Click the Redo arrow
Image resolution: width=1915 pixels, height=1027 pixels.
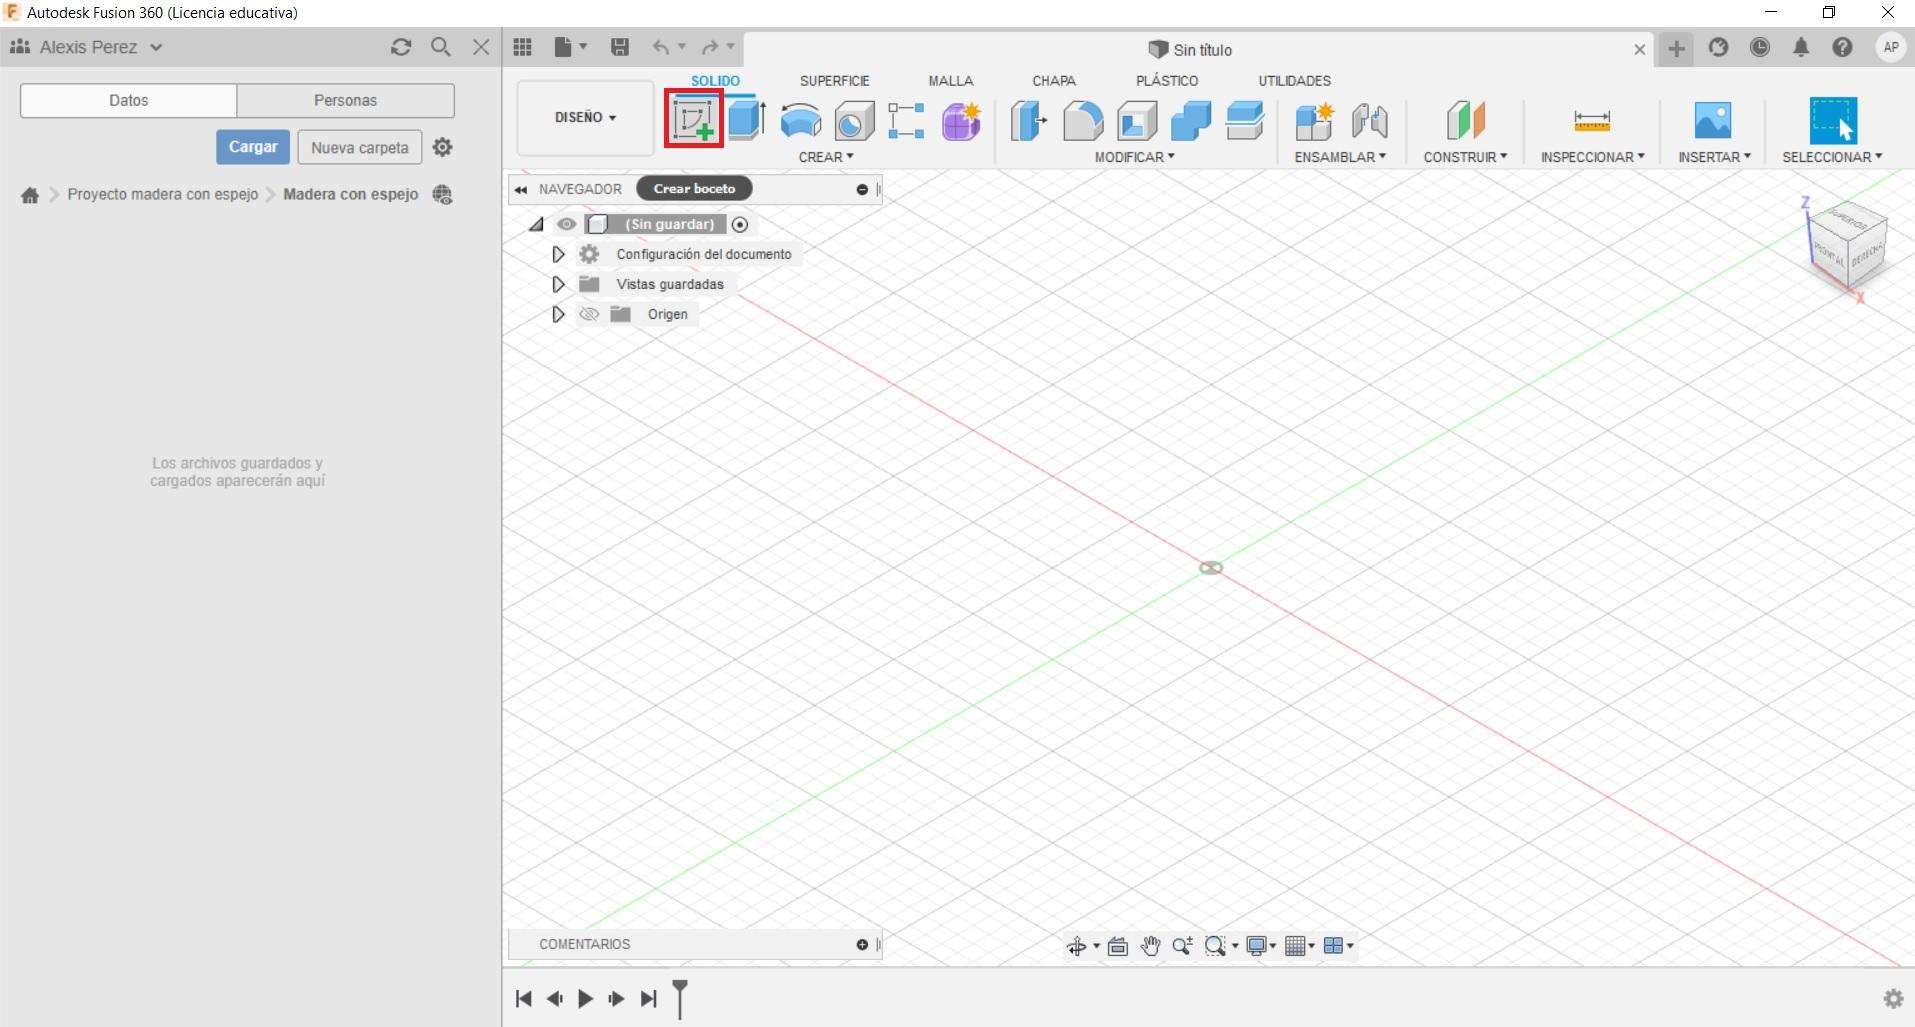point(710,47)
